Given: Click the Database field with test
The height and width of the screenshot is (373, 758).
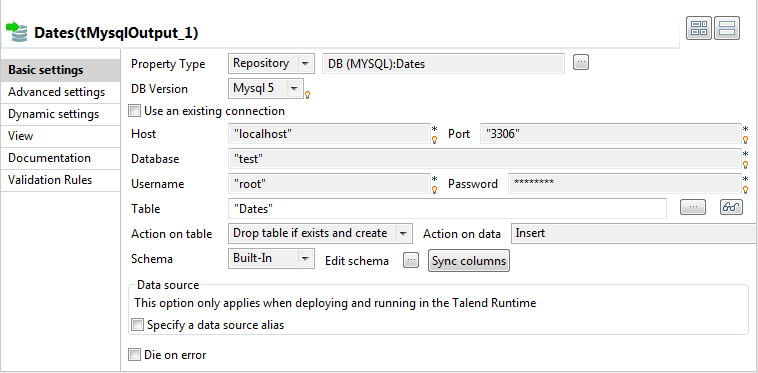Looking at the screenshot, I should (x=485, y=158).
